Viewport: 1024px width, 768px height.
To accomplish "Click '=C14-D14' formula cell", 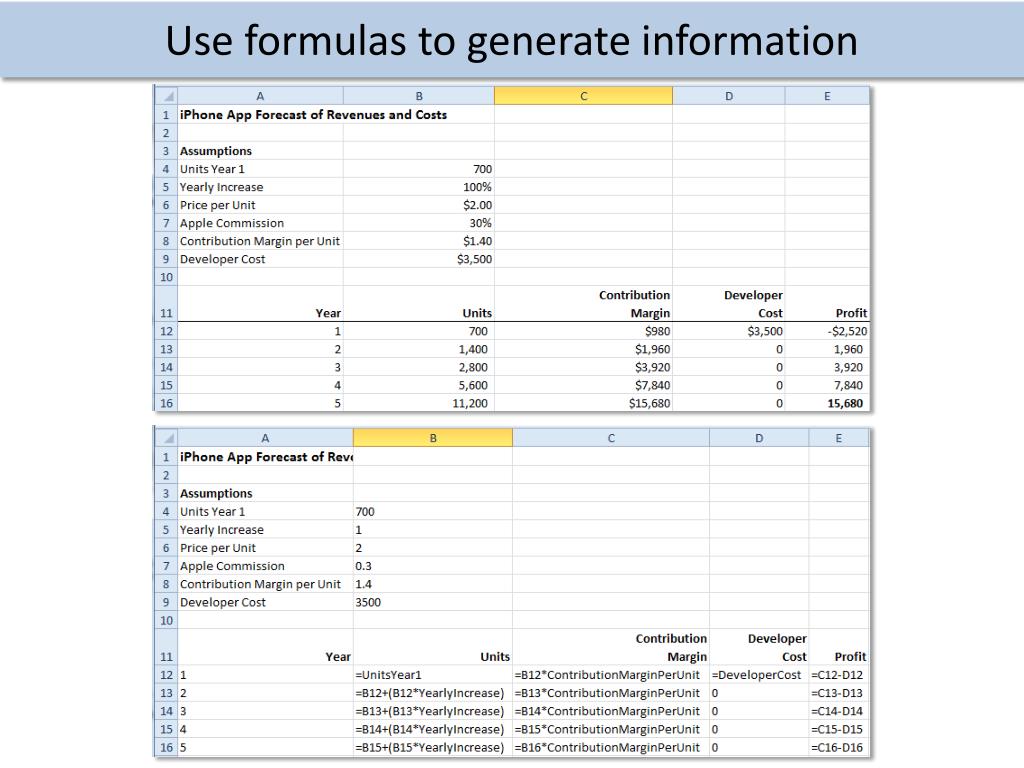I will [x=837, y=711].
